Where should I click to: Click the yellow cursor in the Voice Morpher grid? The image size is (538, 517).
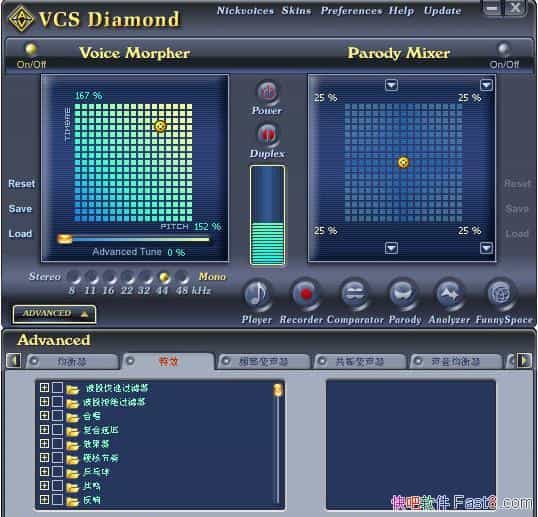pos(160,126)
